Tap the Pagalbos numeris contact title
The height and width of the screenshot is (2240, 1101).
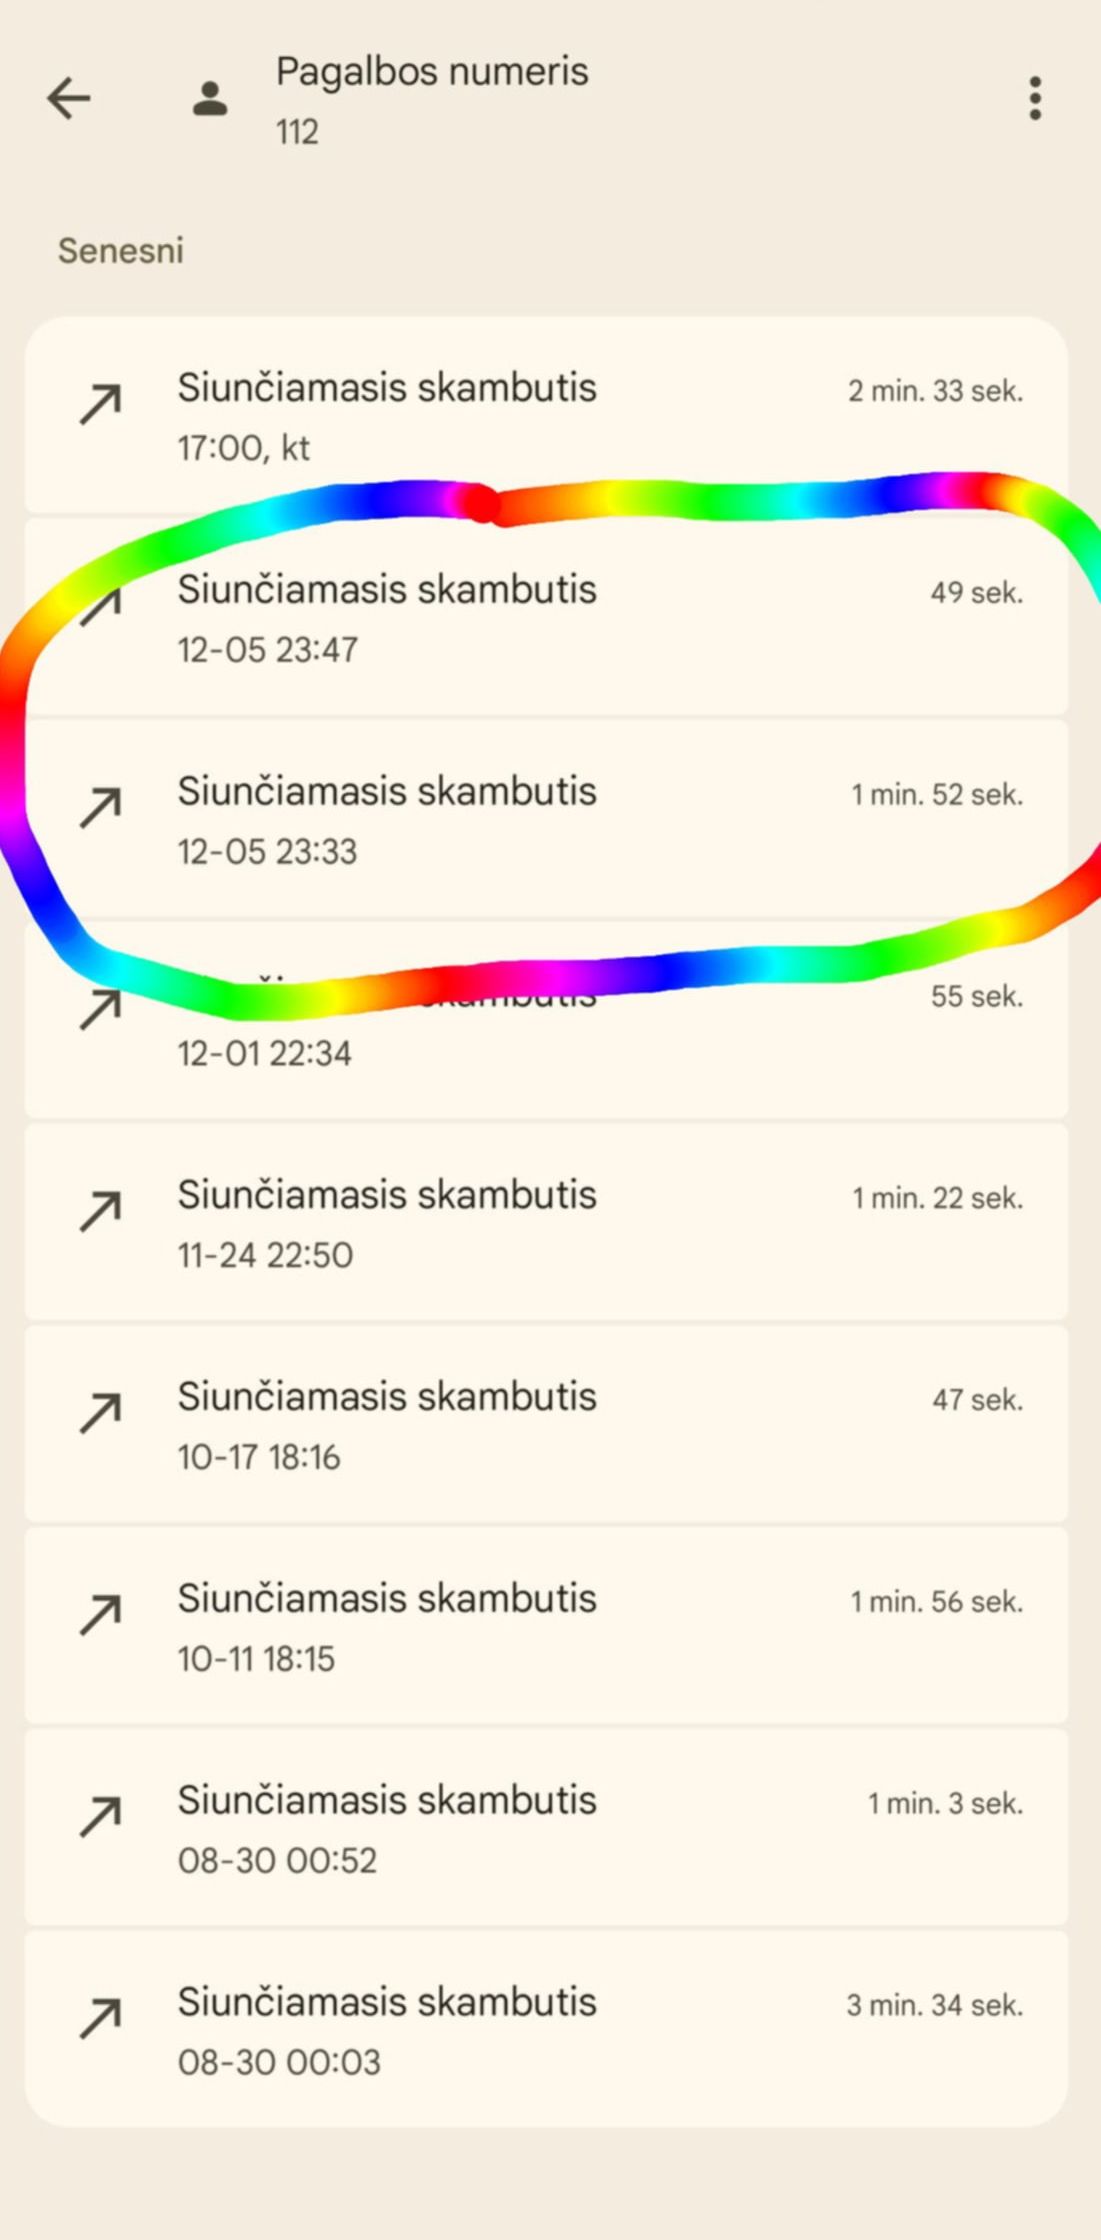432,72
